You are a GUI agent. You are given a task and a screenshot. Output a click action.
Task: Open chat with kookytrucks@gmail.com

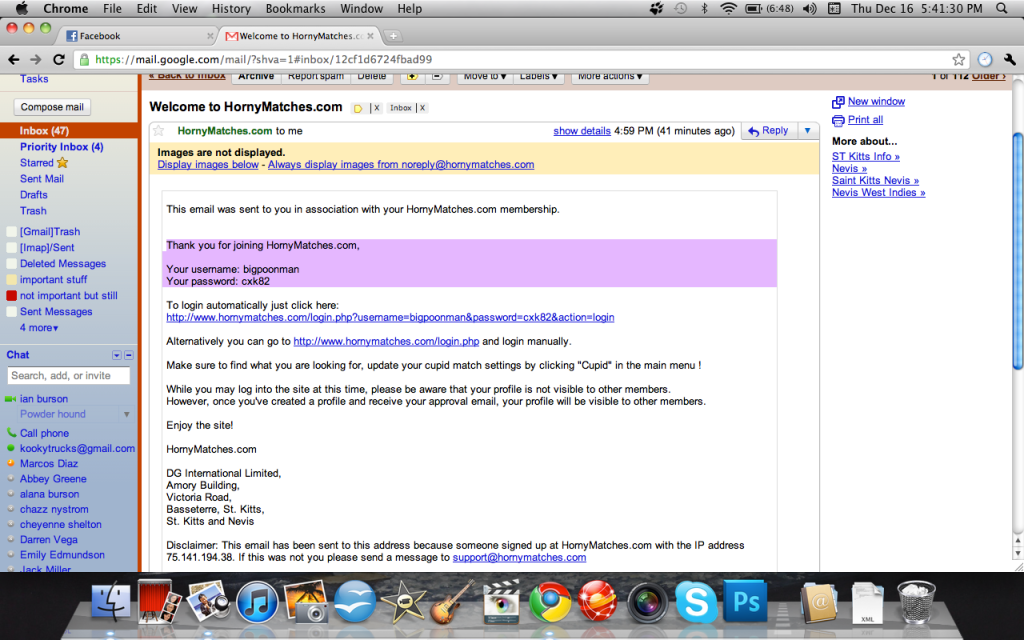click(77, 449)
